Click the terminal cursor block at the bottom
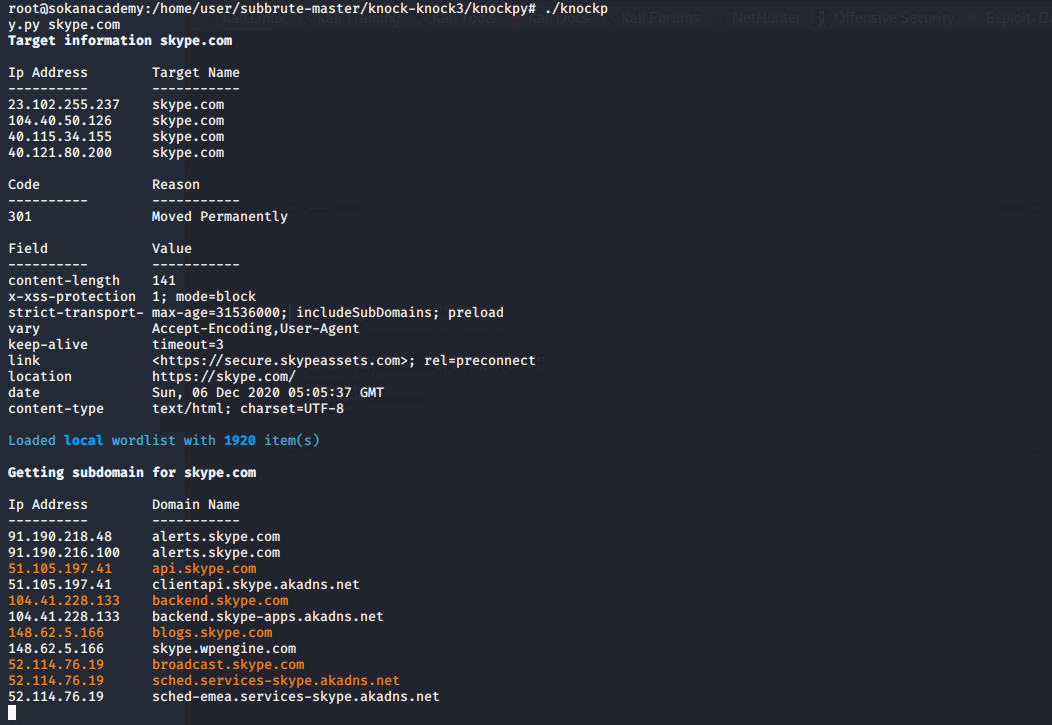This screenshot has height=725, width=1052. [12, 712]
